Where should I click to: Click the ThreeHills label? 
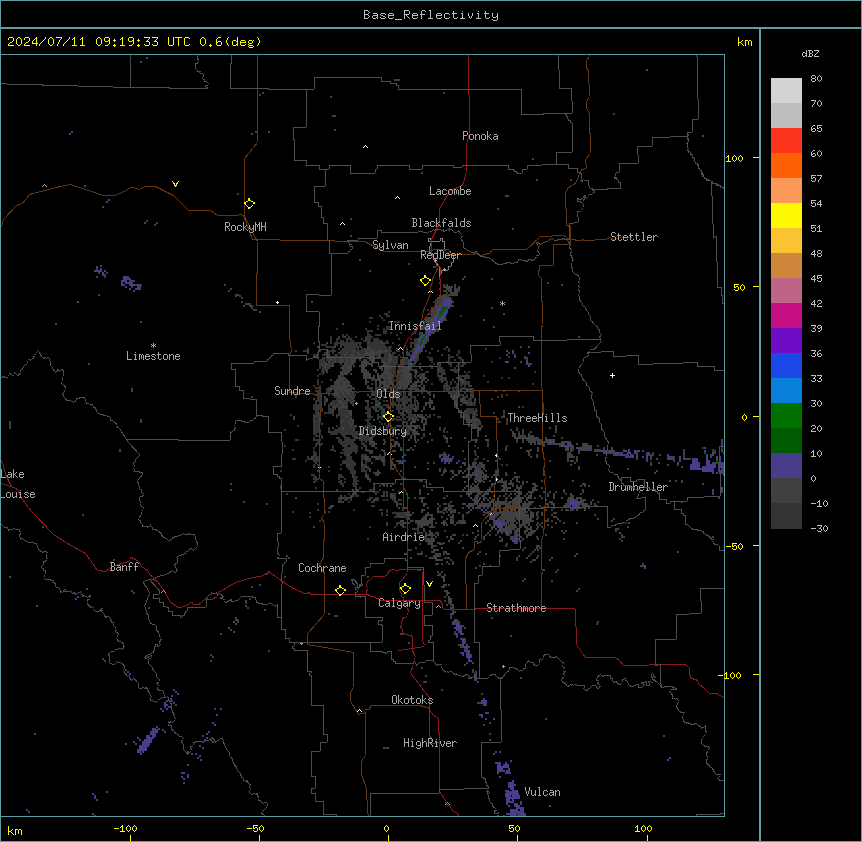537,418
